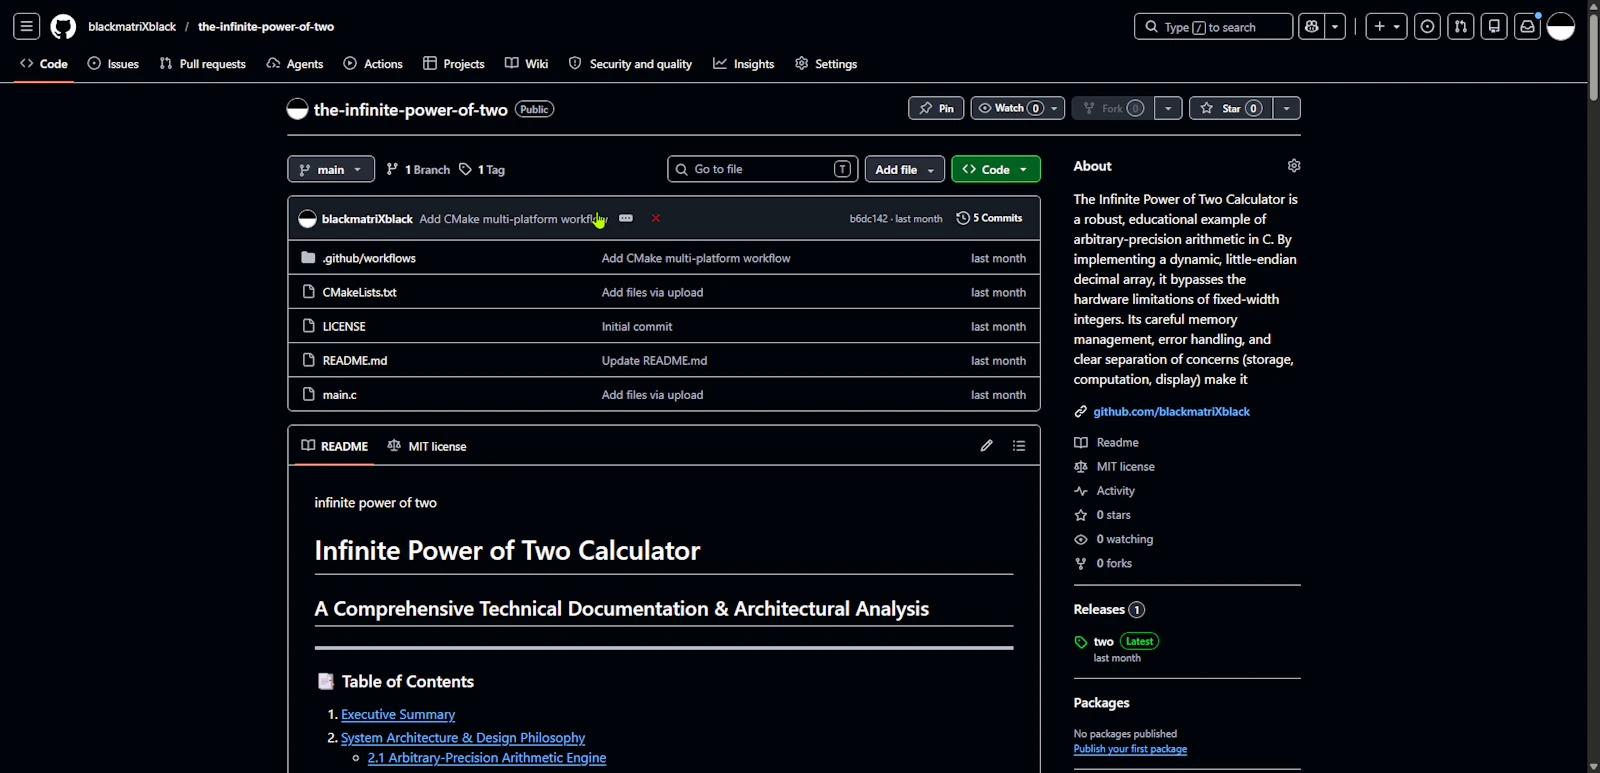Image resolution: width=1600 pixels, height=773 pixels.
Task: Open the create new plus dropdown
Action: (1386, 27)
